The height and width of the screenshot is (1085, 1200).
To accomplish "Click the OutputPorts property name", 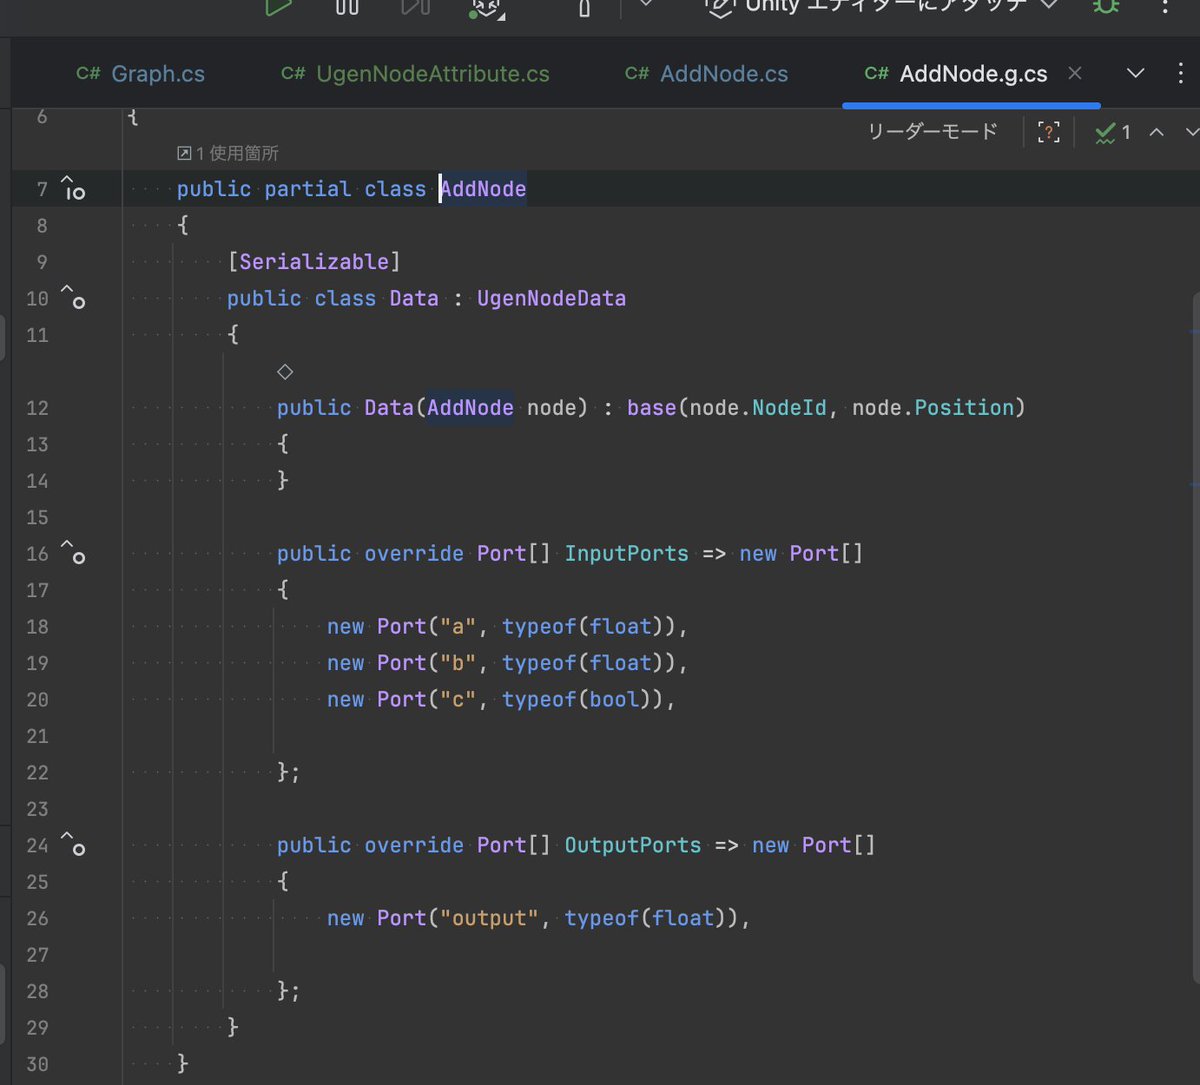I will tap(633, 846).
